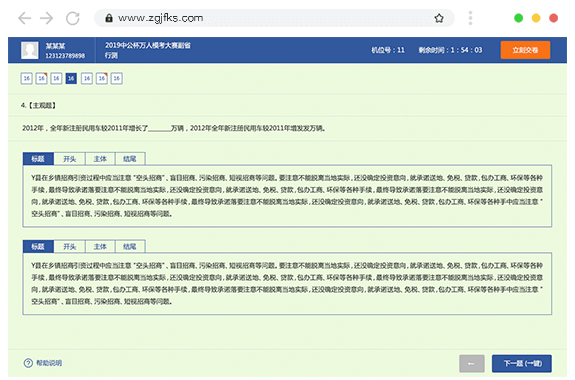Go back using the browser back arrow
Image resolution: width=575 pixels, height=380 pixels.
pos(25,18)
